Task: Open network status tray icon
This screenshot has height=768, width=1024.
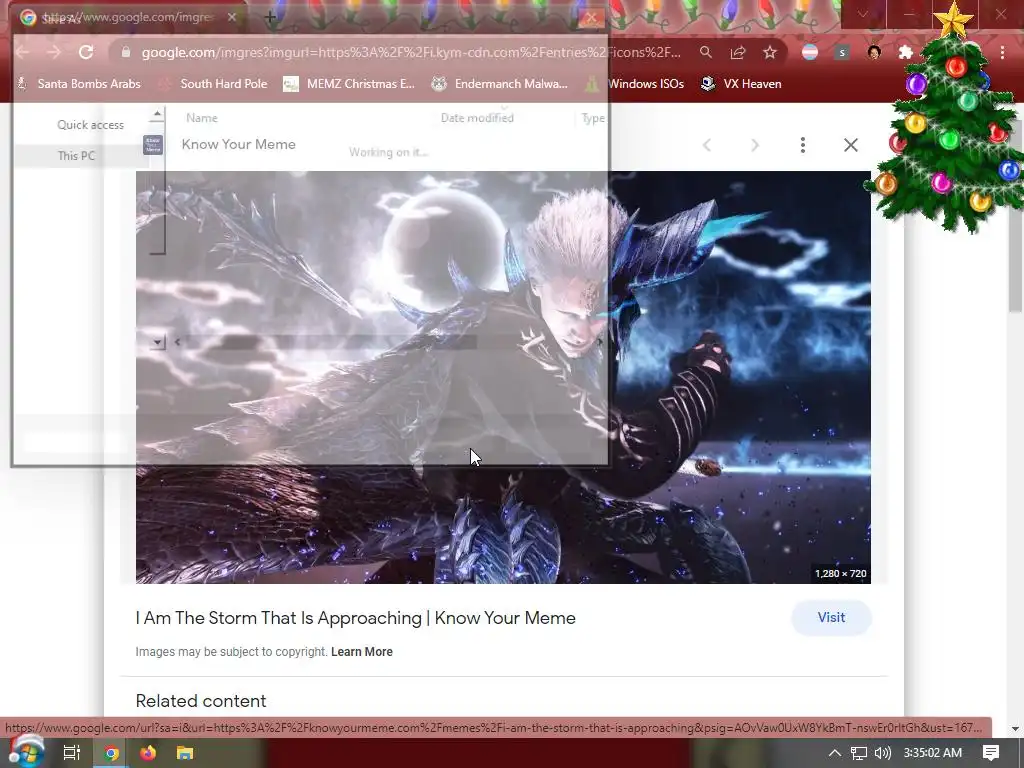Action: 859,753
